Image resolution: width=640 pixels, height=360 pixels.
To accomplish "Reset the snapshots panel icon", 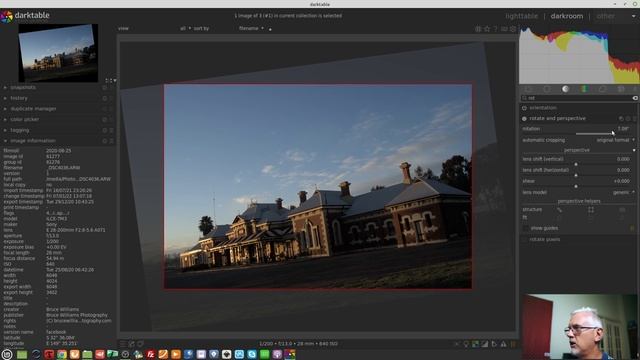I will (x=105, y=88).
